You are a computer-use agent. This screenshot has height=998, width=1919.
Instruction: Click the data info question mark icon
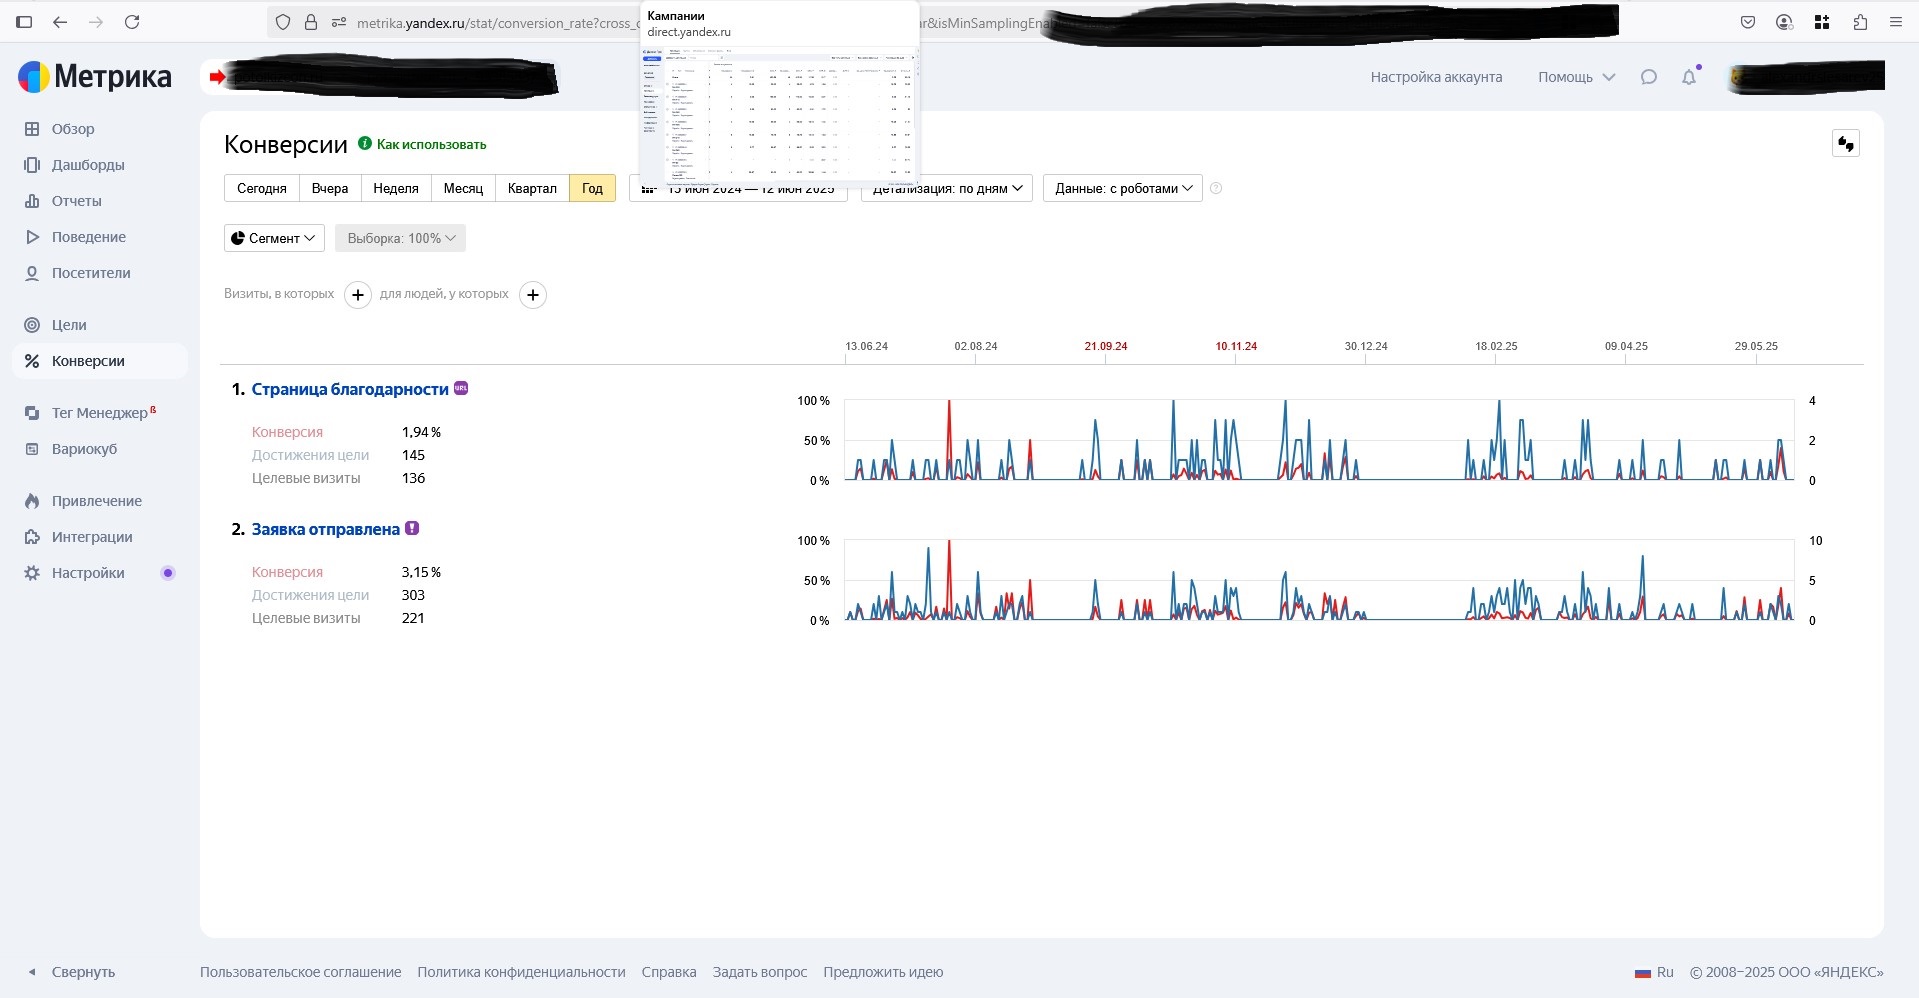pos(1216,188)
